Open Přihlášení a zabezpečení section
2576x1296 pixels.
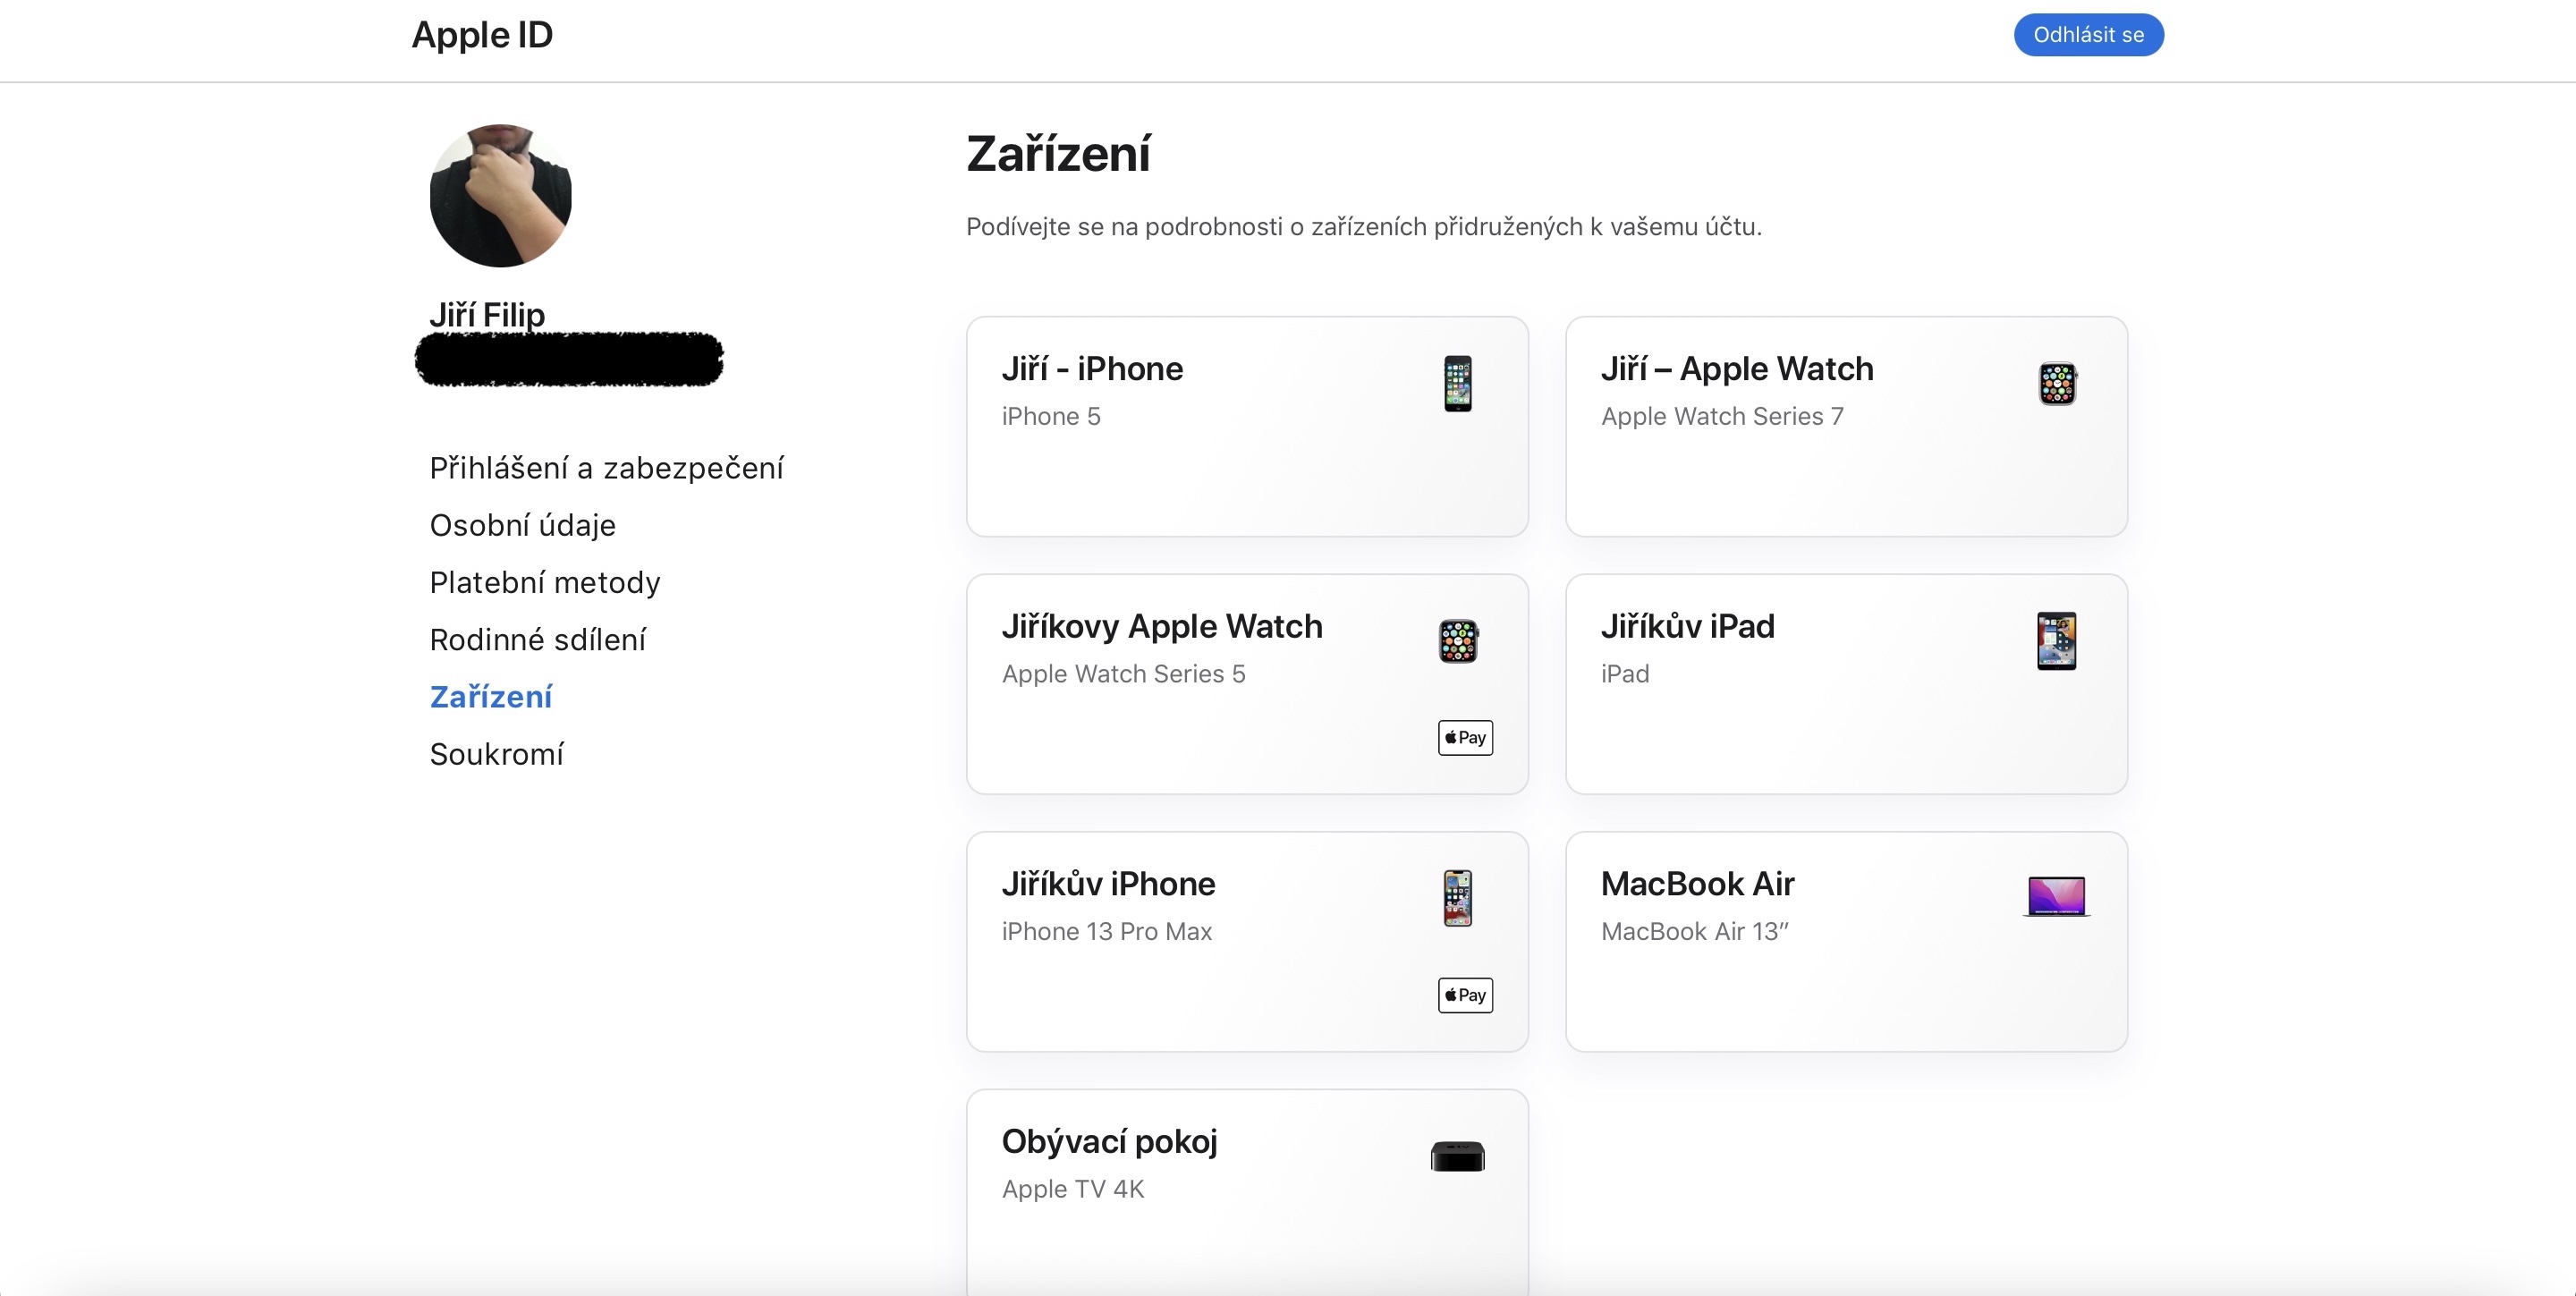click(x=606, y=468)
